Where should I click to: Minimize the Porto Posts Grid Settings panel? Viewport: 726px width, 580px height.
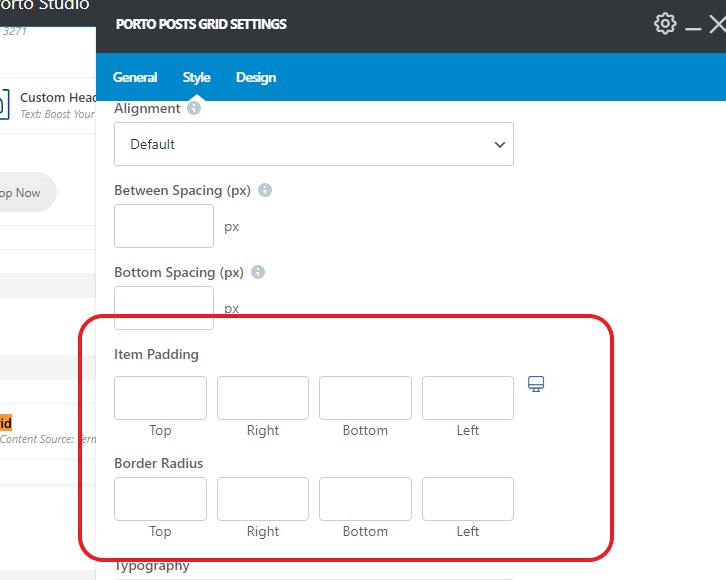[x=693, y=26]
